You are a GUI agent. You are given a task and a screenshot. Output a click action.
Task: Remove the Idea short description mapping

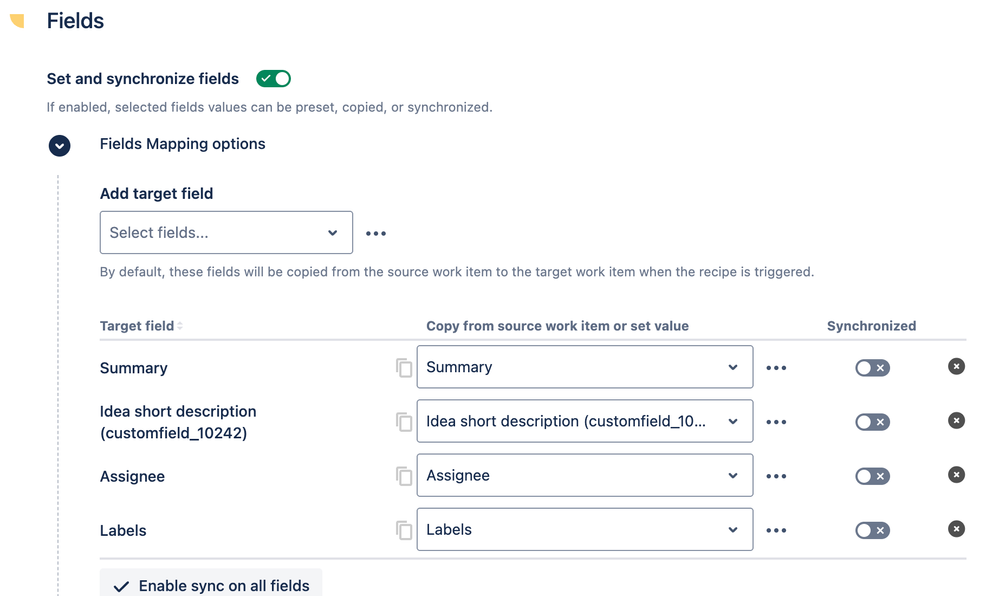click(956, 421)
